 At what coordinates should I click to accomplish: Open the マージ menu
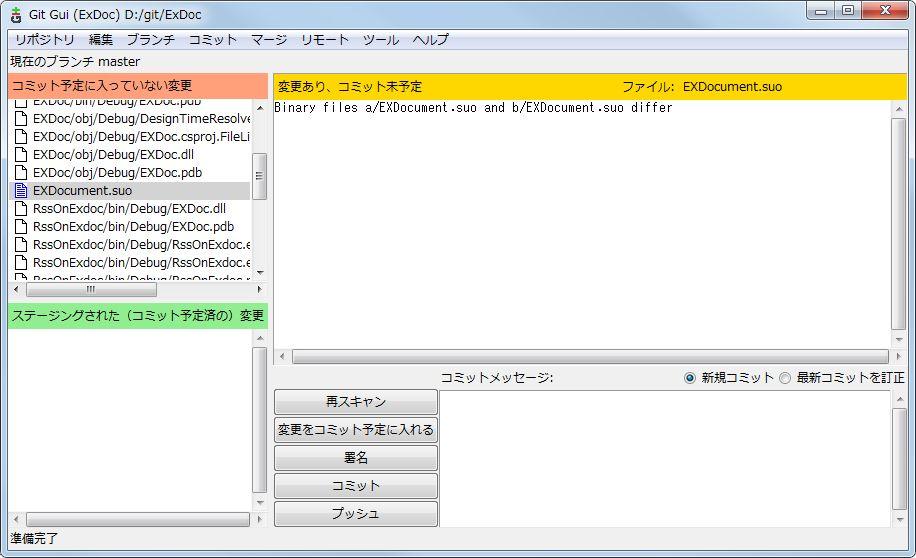tap(269, 40)
